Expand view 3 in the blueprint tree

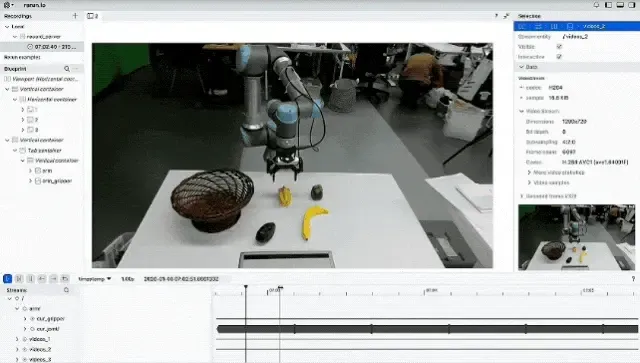click(23, 130)
